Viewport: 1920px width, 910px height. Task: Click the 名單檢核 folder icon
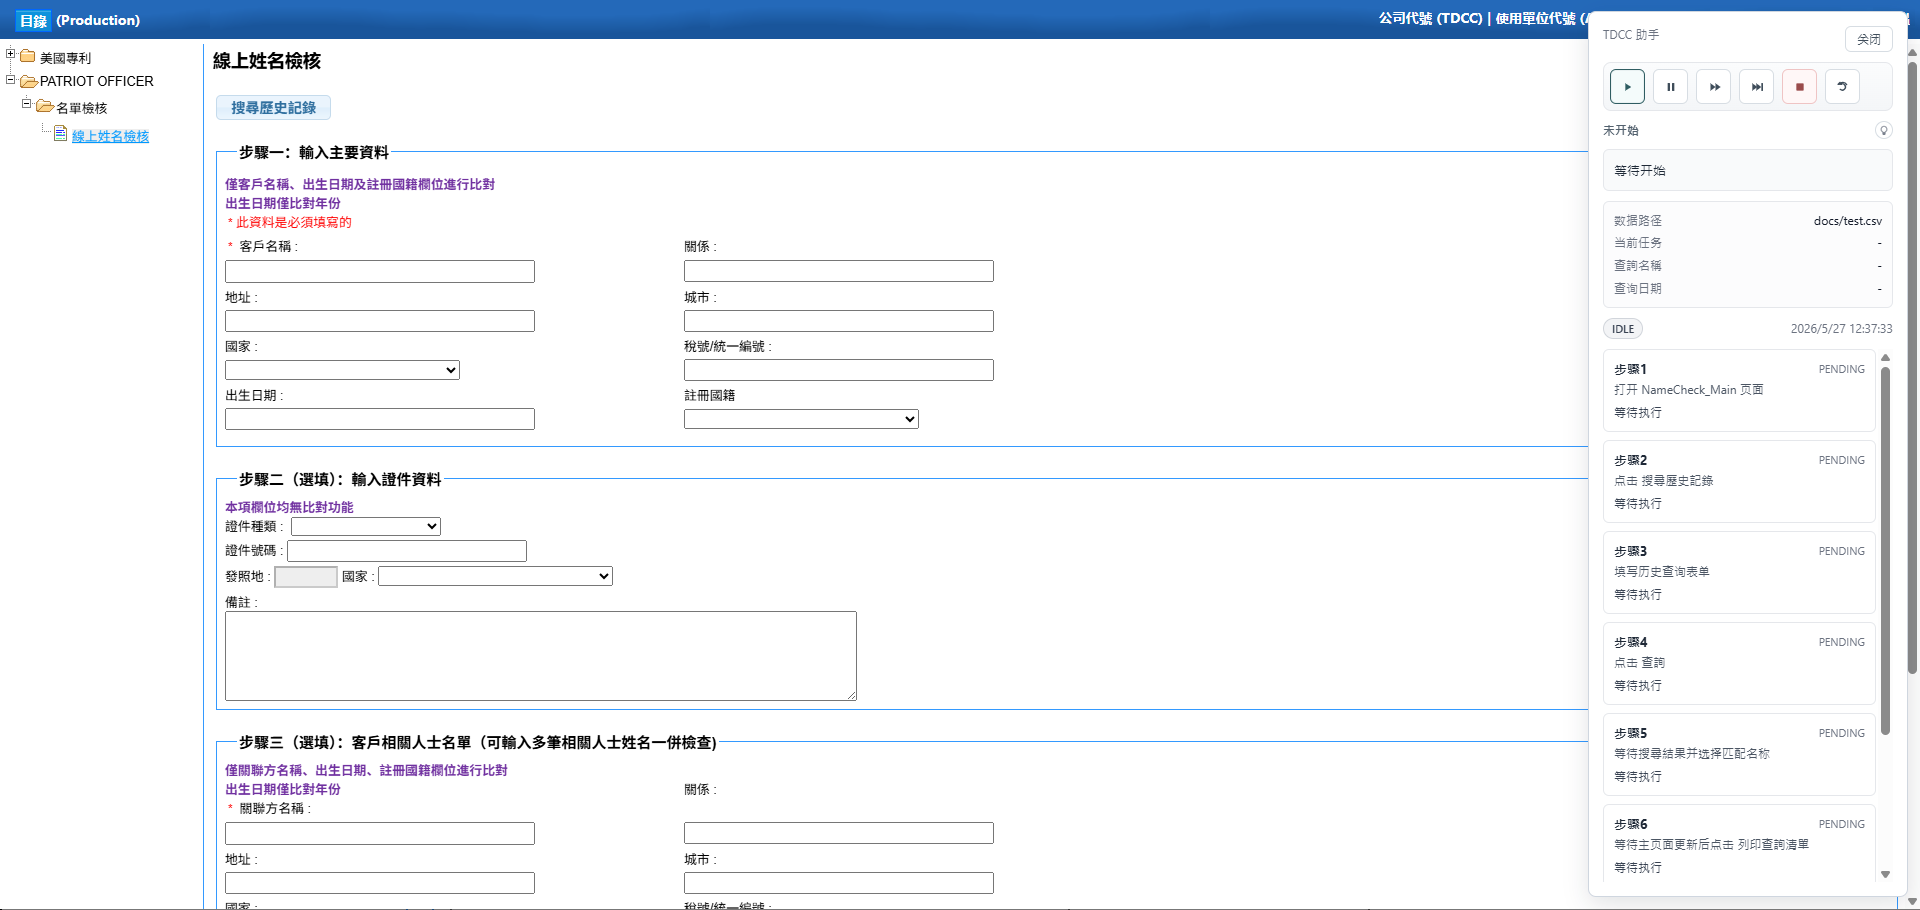pyautogui.click(x=45, y=106)
